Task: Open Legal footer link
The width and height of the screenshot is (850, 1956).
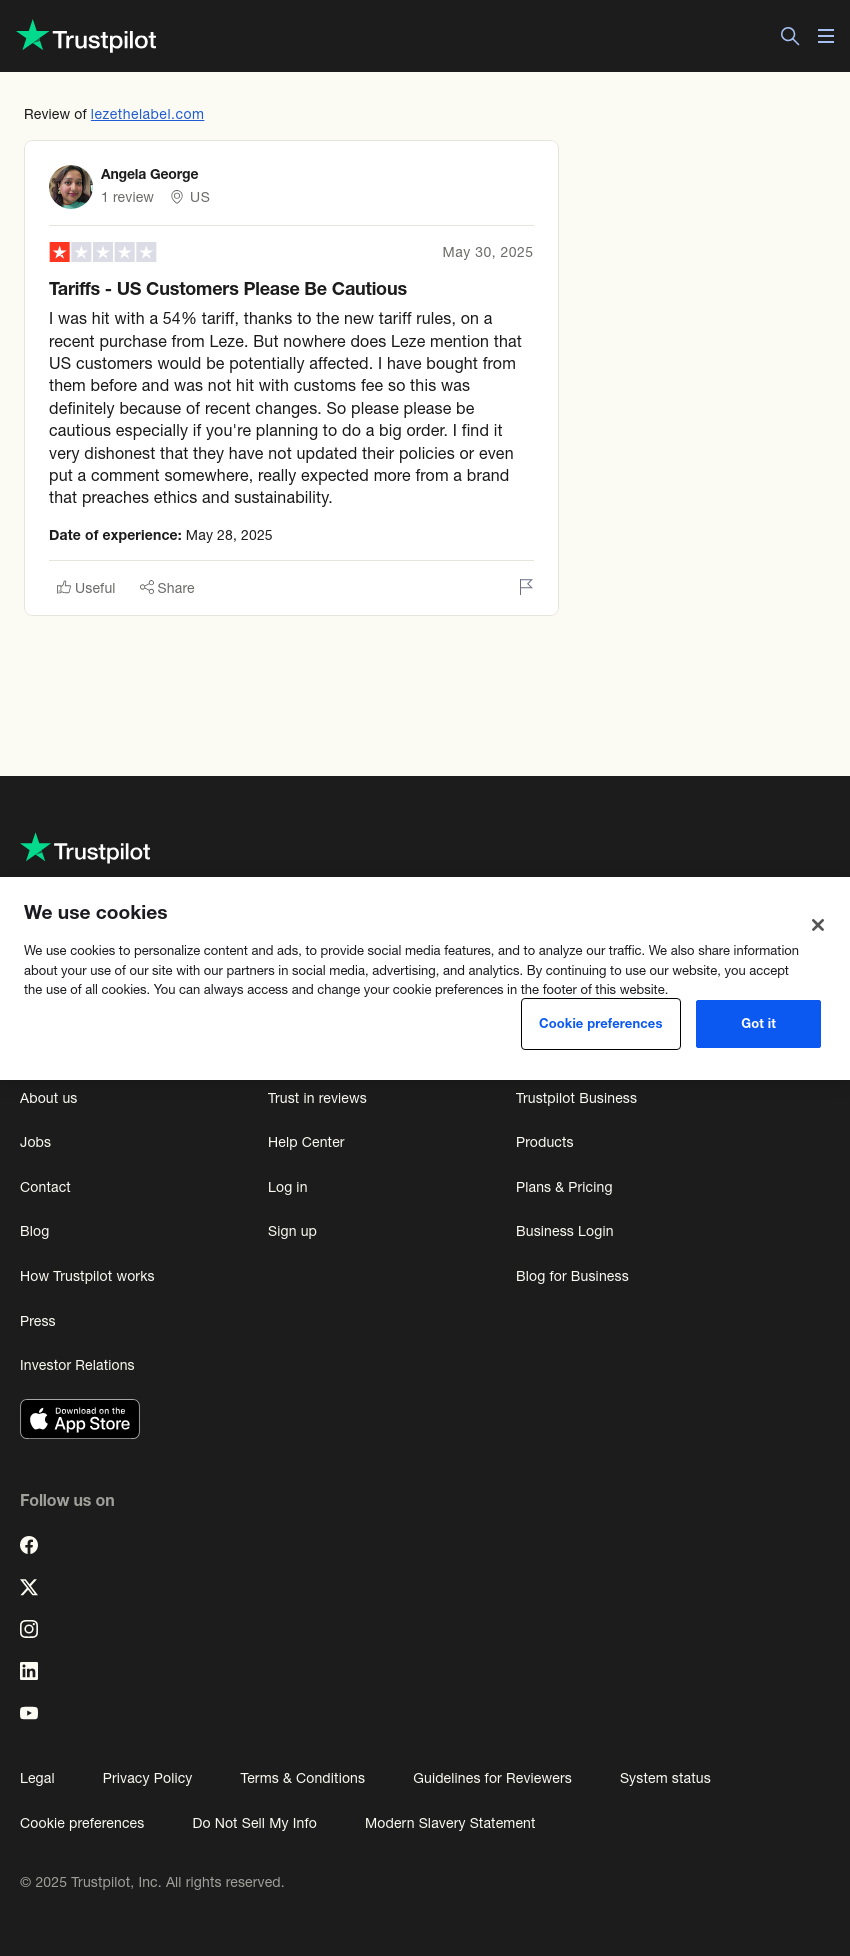Action: 37,1778
